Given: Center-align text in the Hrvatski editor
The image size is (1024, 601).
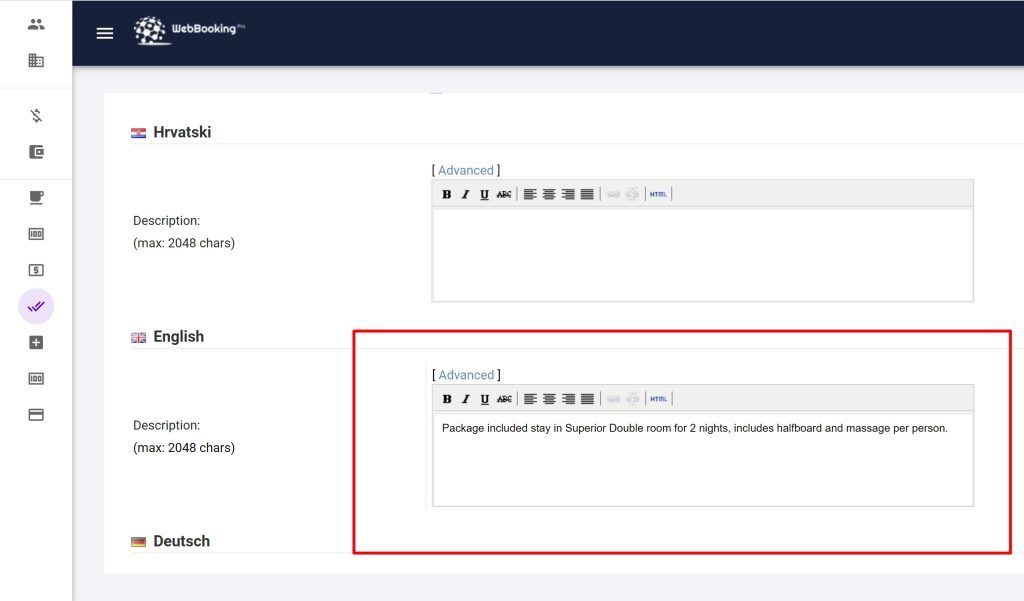Looking at the screenshot, I should pos(549,194).
